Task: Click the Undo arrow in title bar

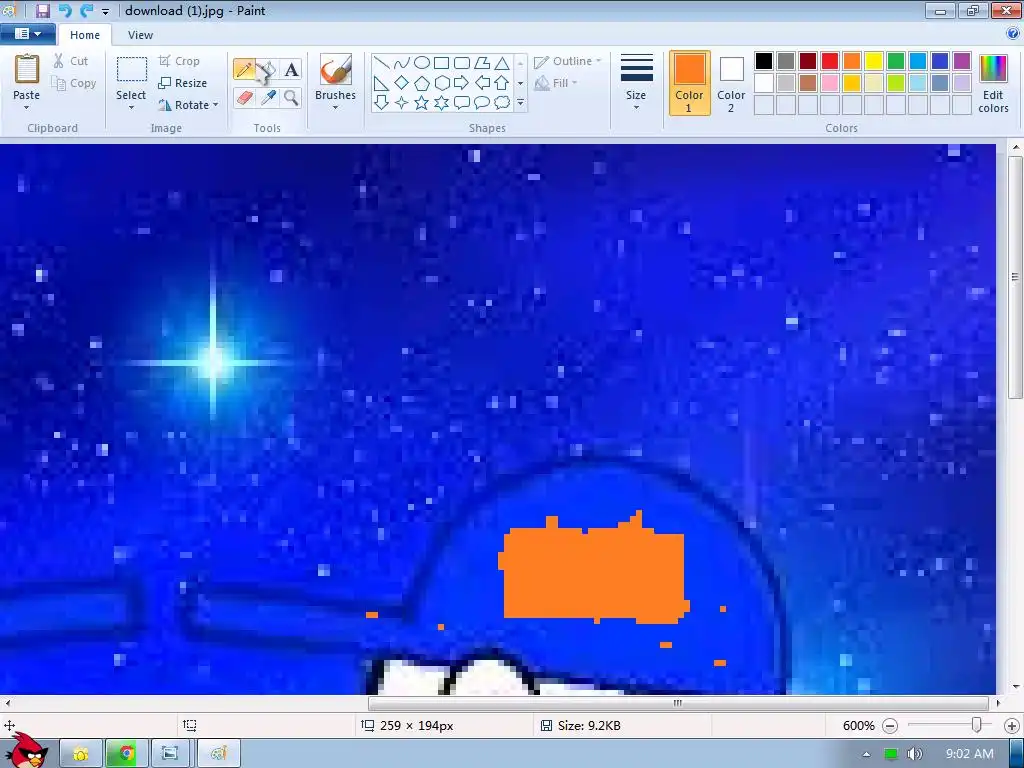Action: [65, 10]
